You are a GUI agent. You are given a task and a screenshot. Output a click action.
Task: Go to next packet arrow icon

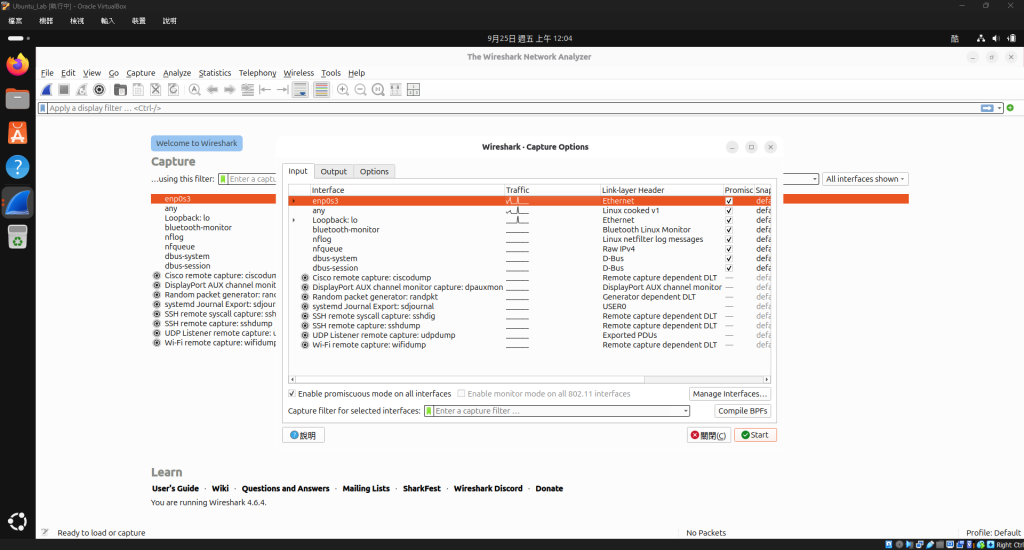point(229,90)
